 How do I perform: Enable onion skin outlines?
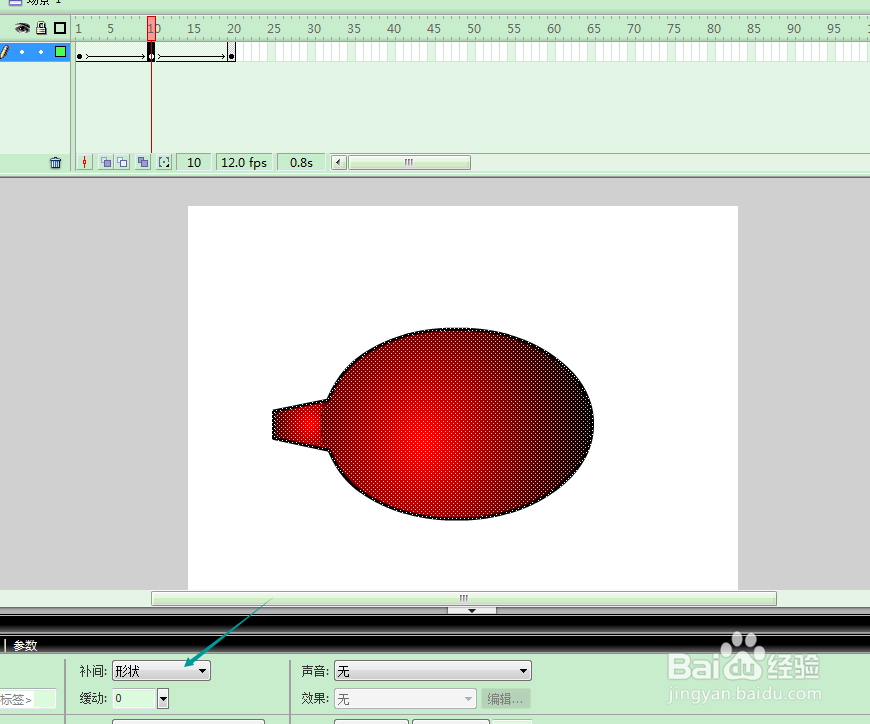123,163
